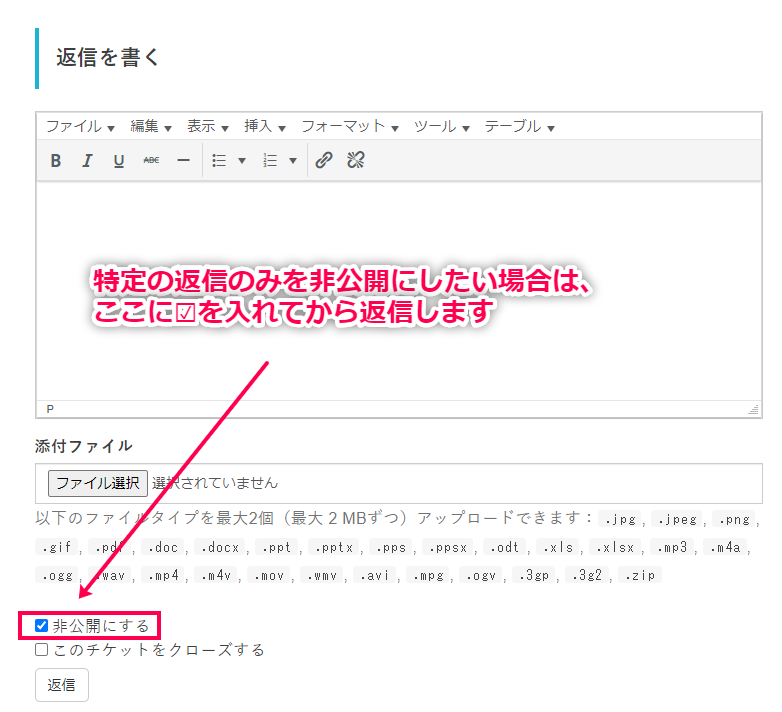Click the .docx file type tag
782x712 pixels.
coord(220,547)
